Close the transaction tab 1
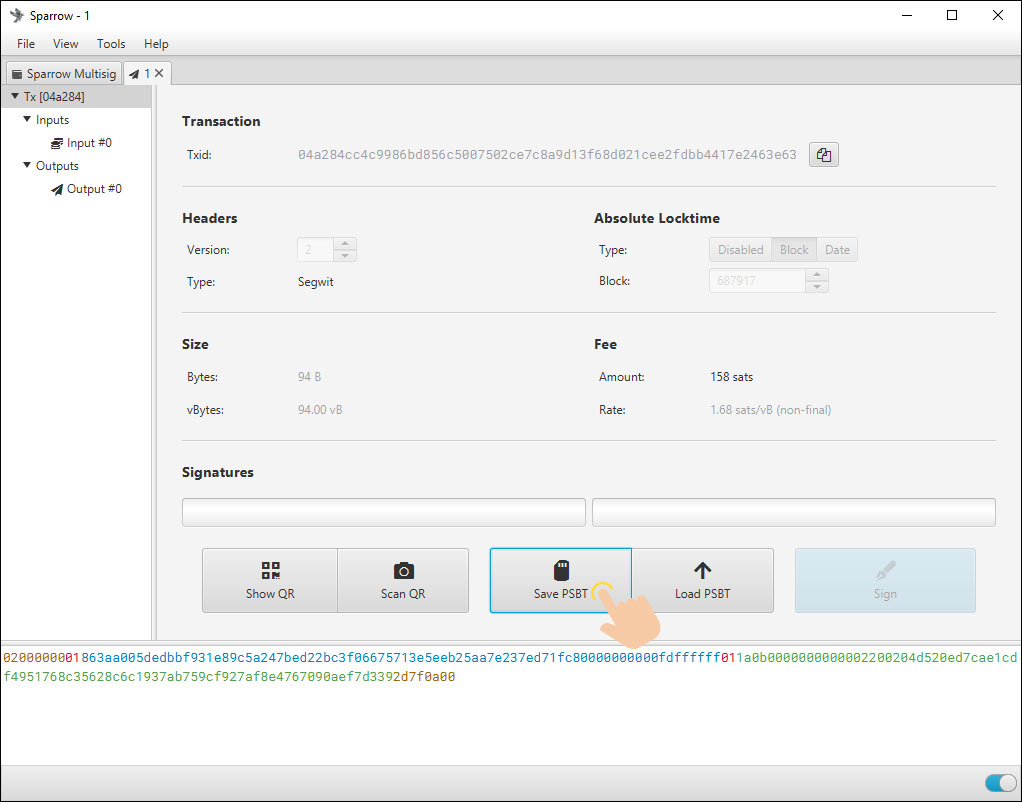 click(x=160, y=73)
